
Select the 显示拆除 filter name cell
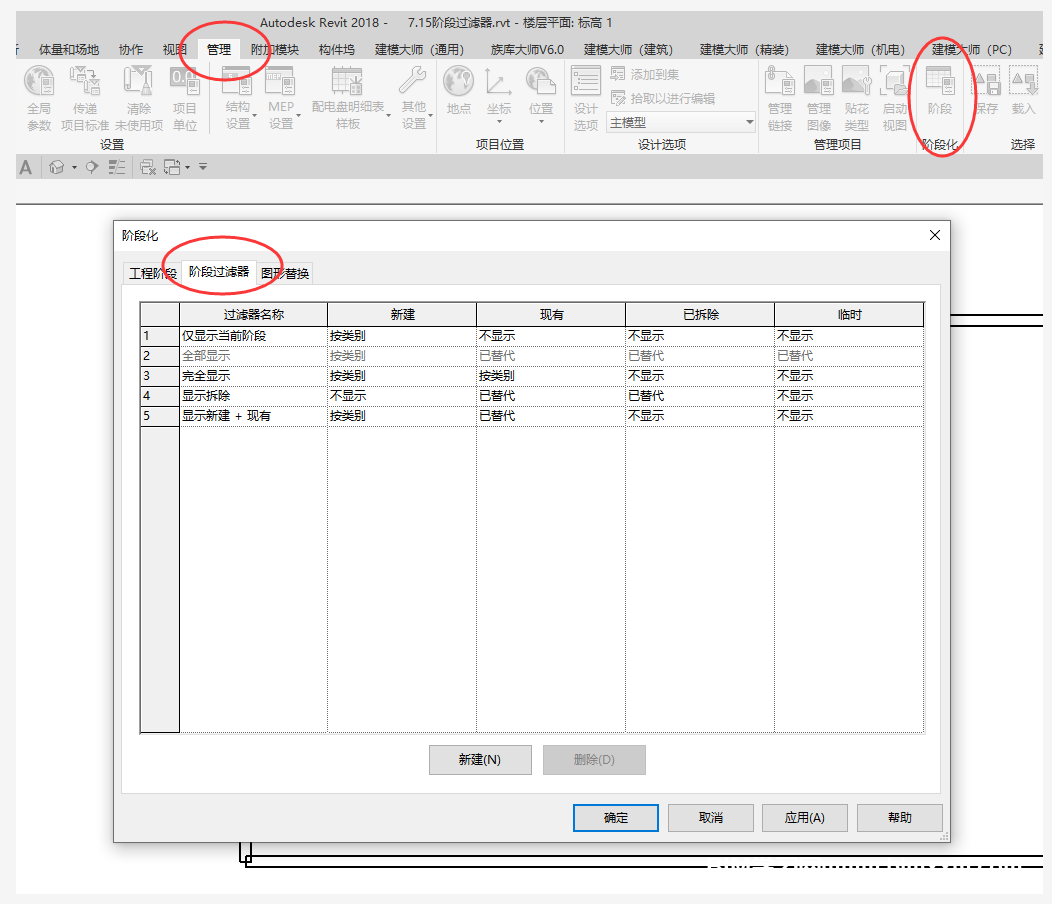[x=253, y=396]
